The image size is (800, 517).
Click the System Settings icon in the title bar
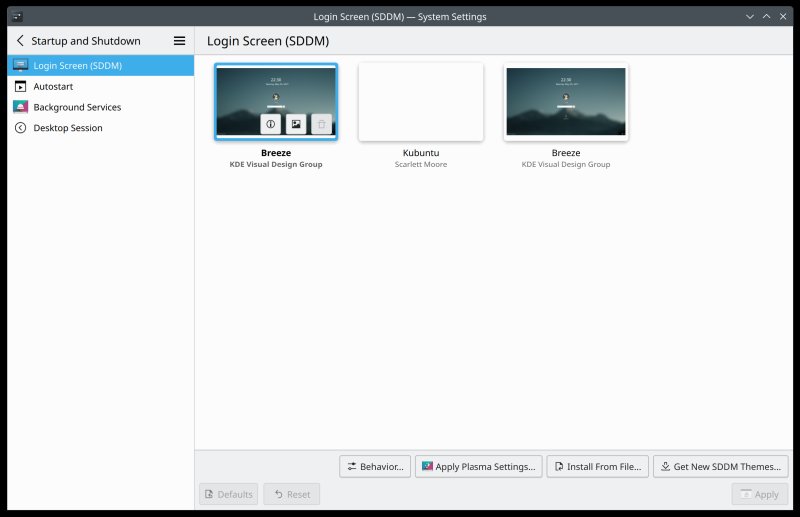pos(17,16)
